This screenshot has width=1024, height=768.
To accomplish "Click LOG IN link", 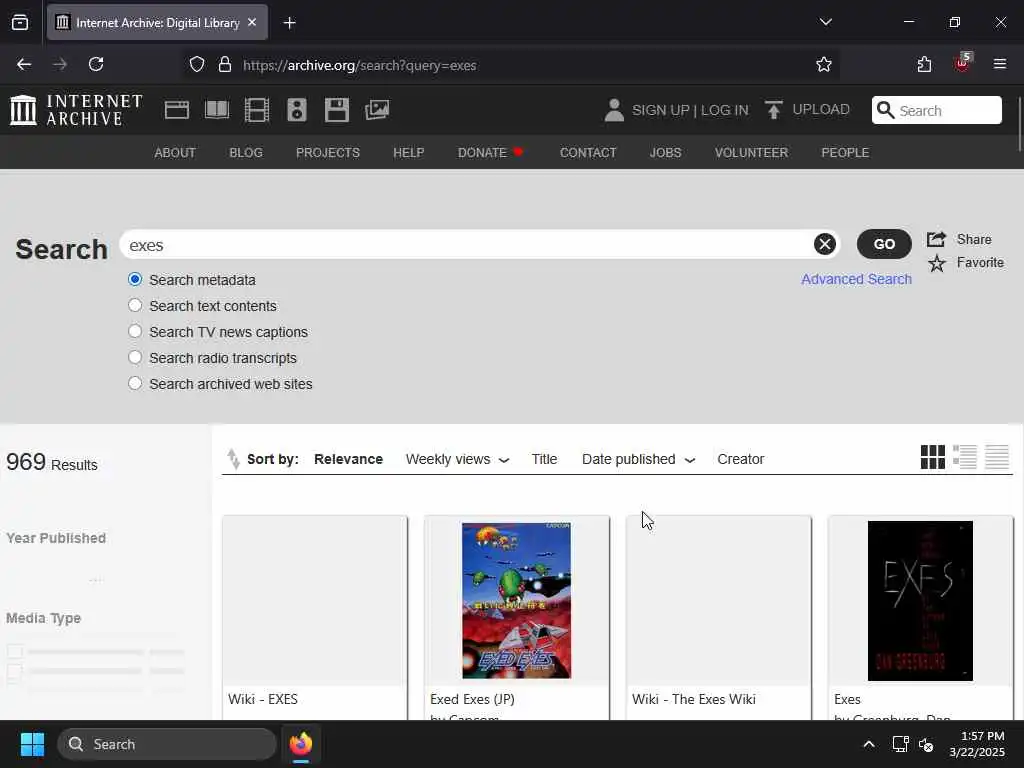I will (x=725, y=110).
